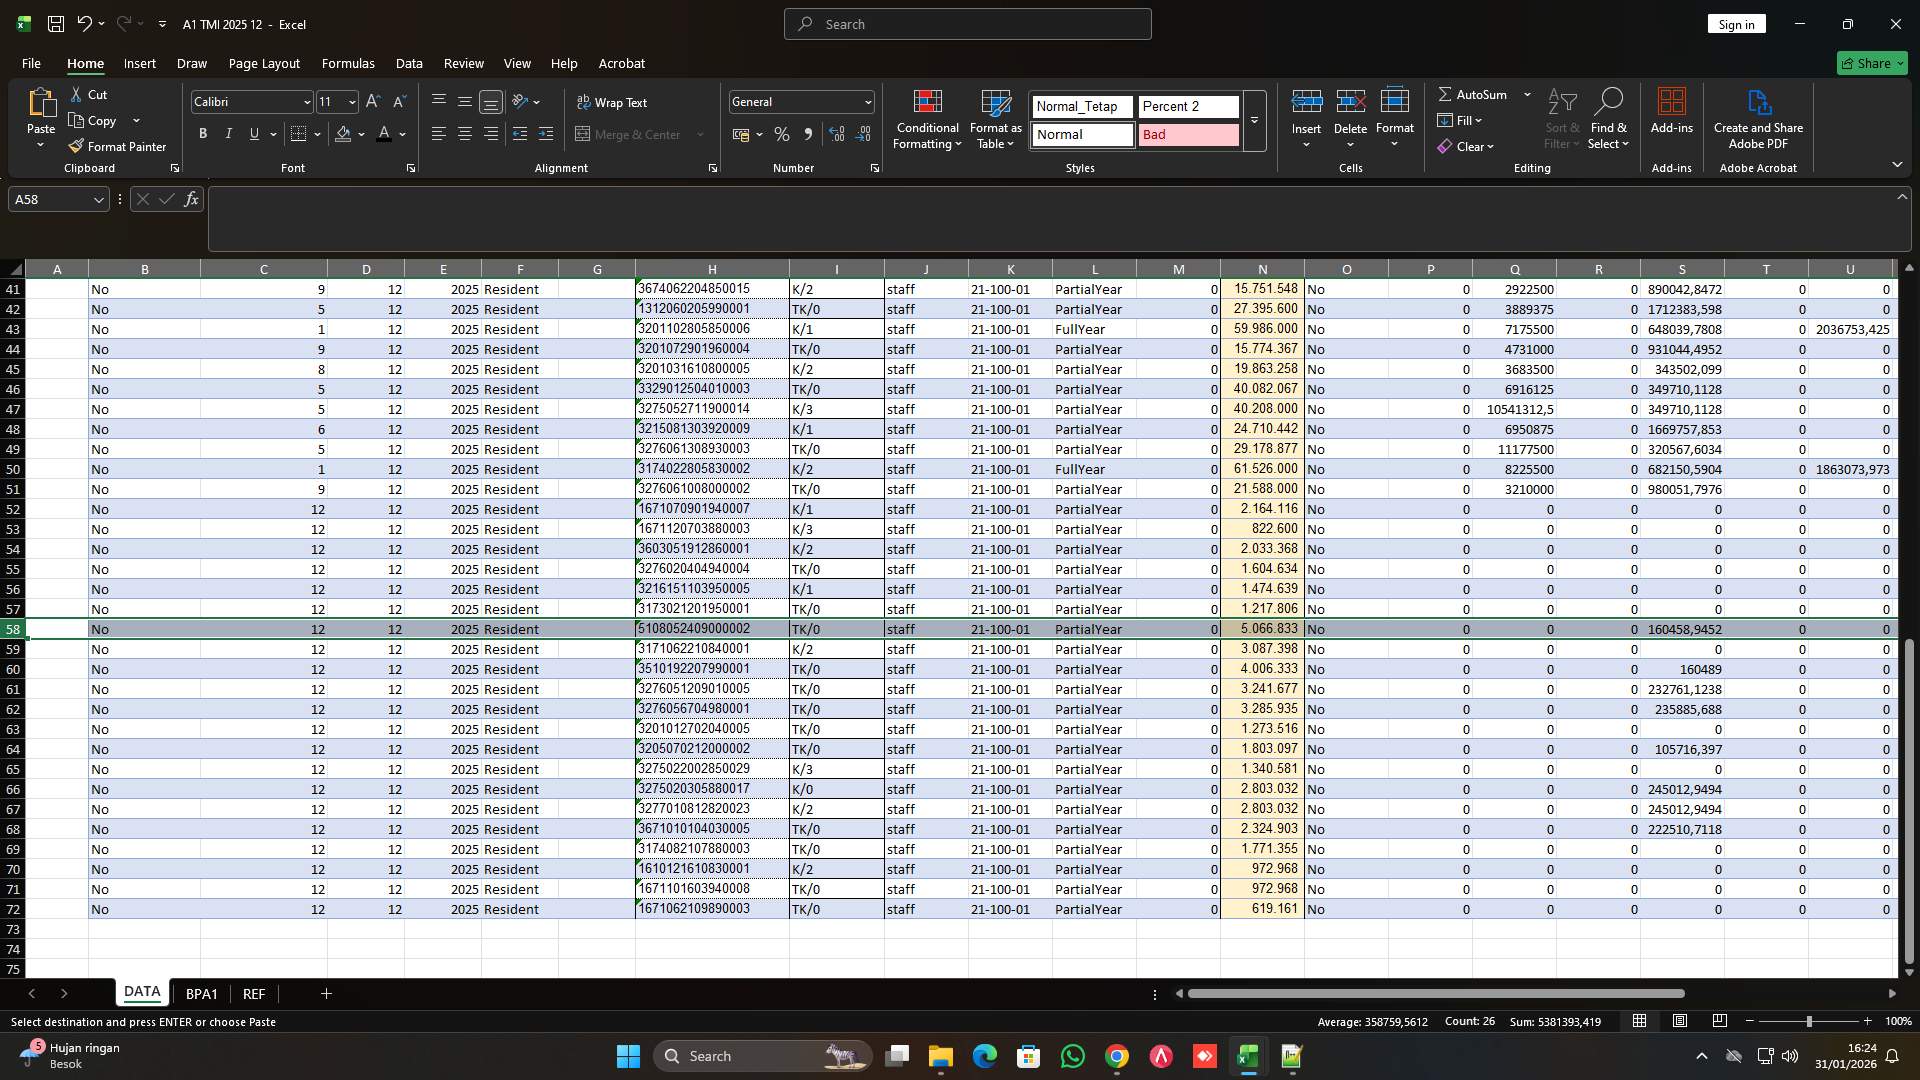
Task: Select the Format Painter tool
Action: coord(117,145)
